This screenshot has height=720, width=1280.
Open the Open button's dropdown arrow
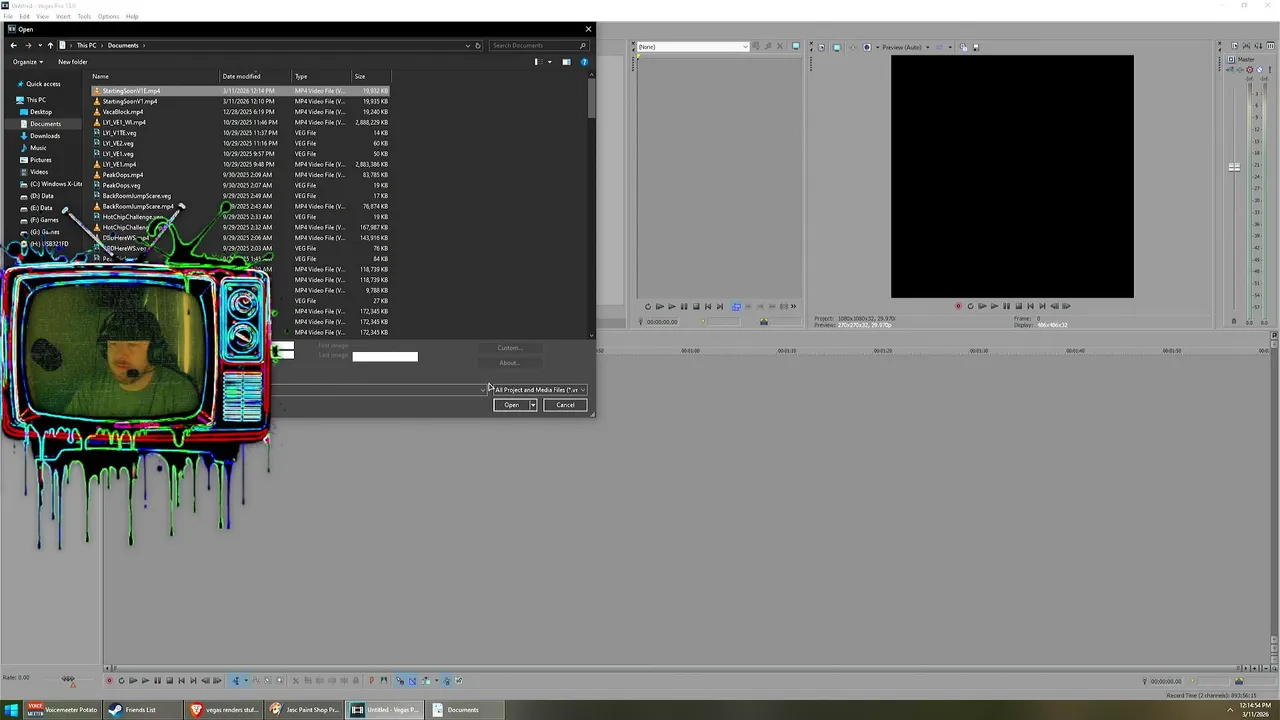coord(533,405)
